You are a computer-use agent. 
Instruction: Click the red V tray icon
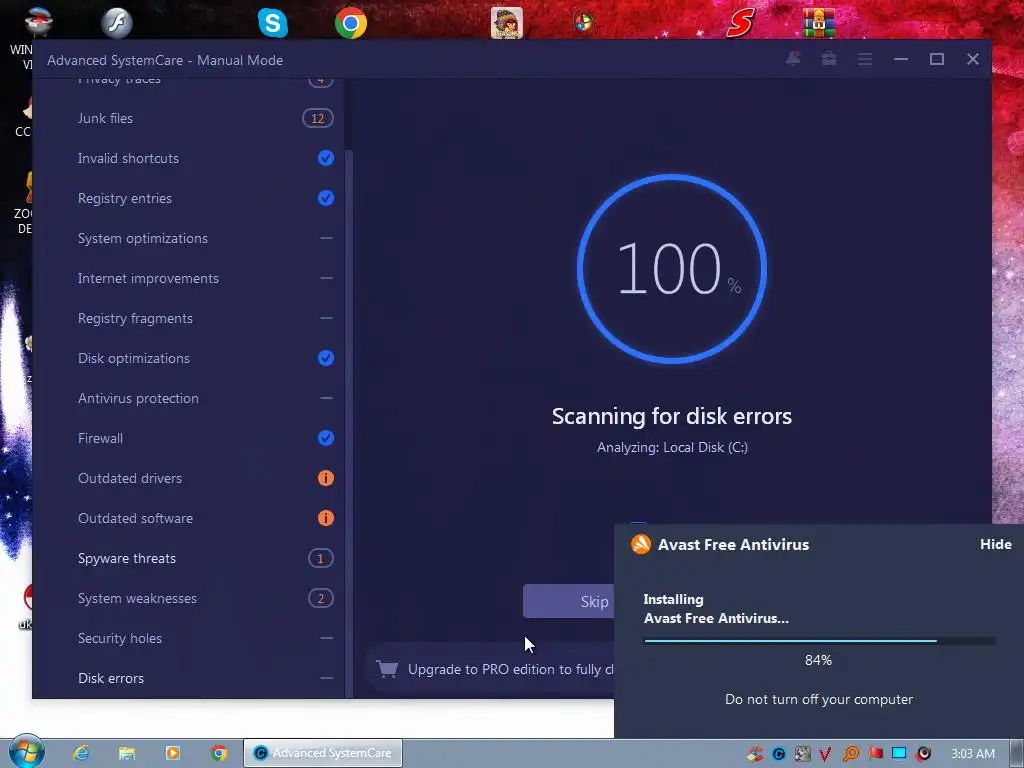pyautogui.click(x=825, y=754)
